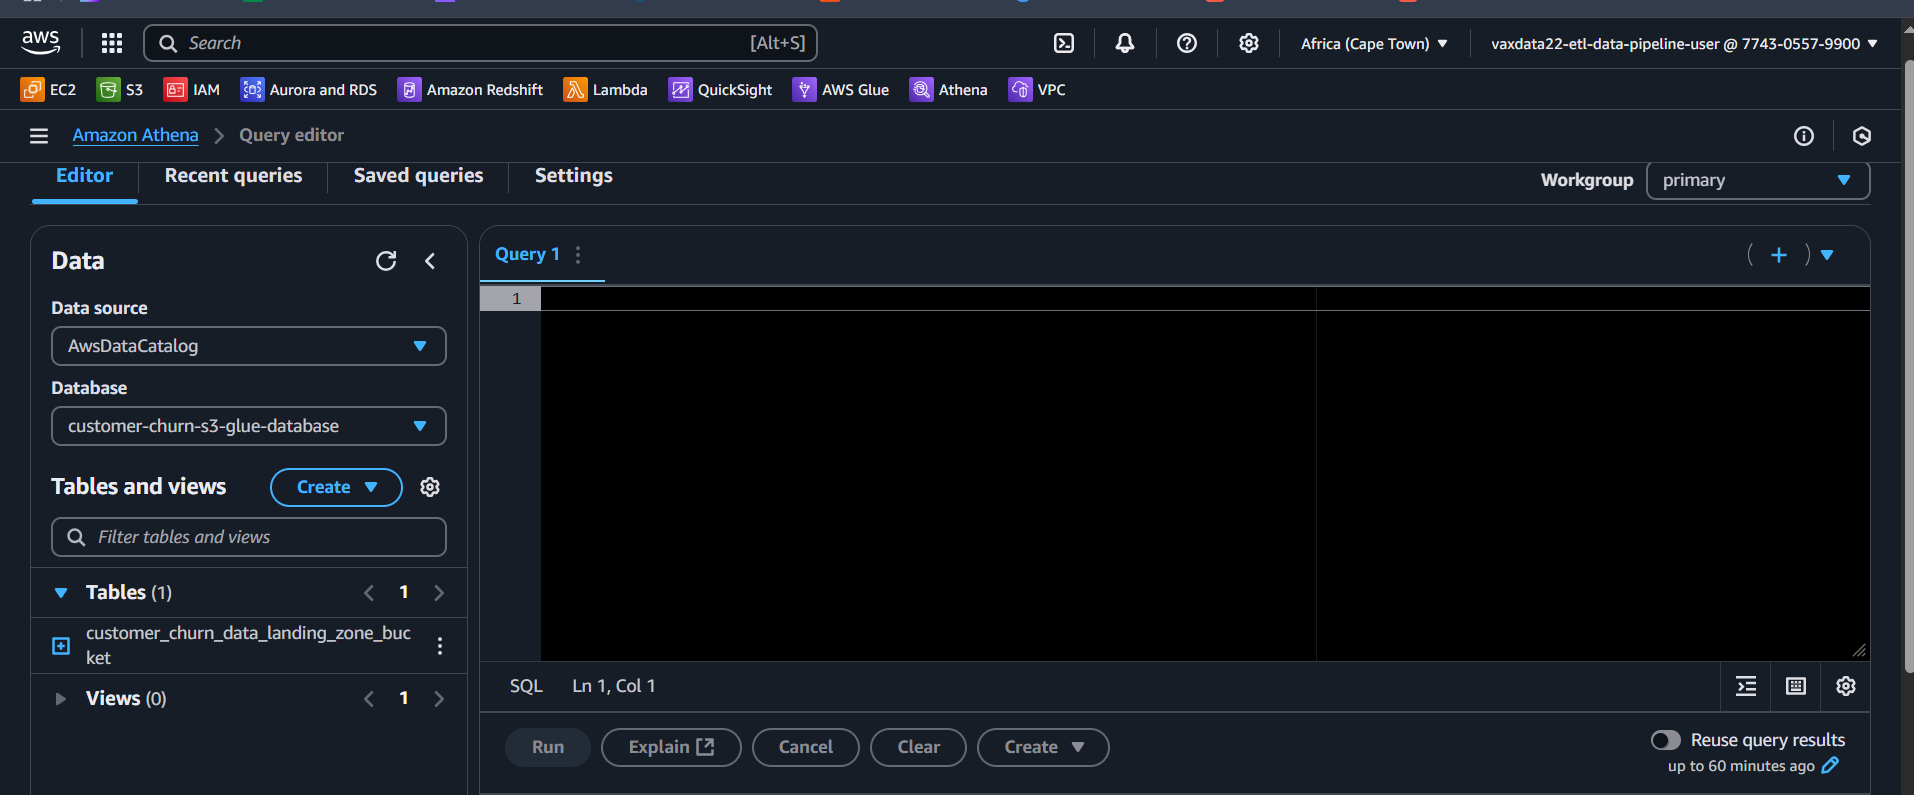
Task: Open the VPC shortcut
Action: 1037,90
